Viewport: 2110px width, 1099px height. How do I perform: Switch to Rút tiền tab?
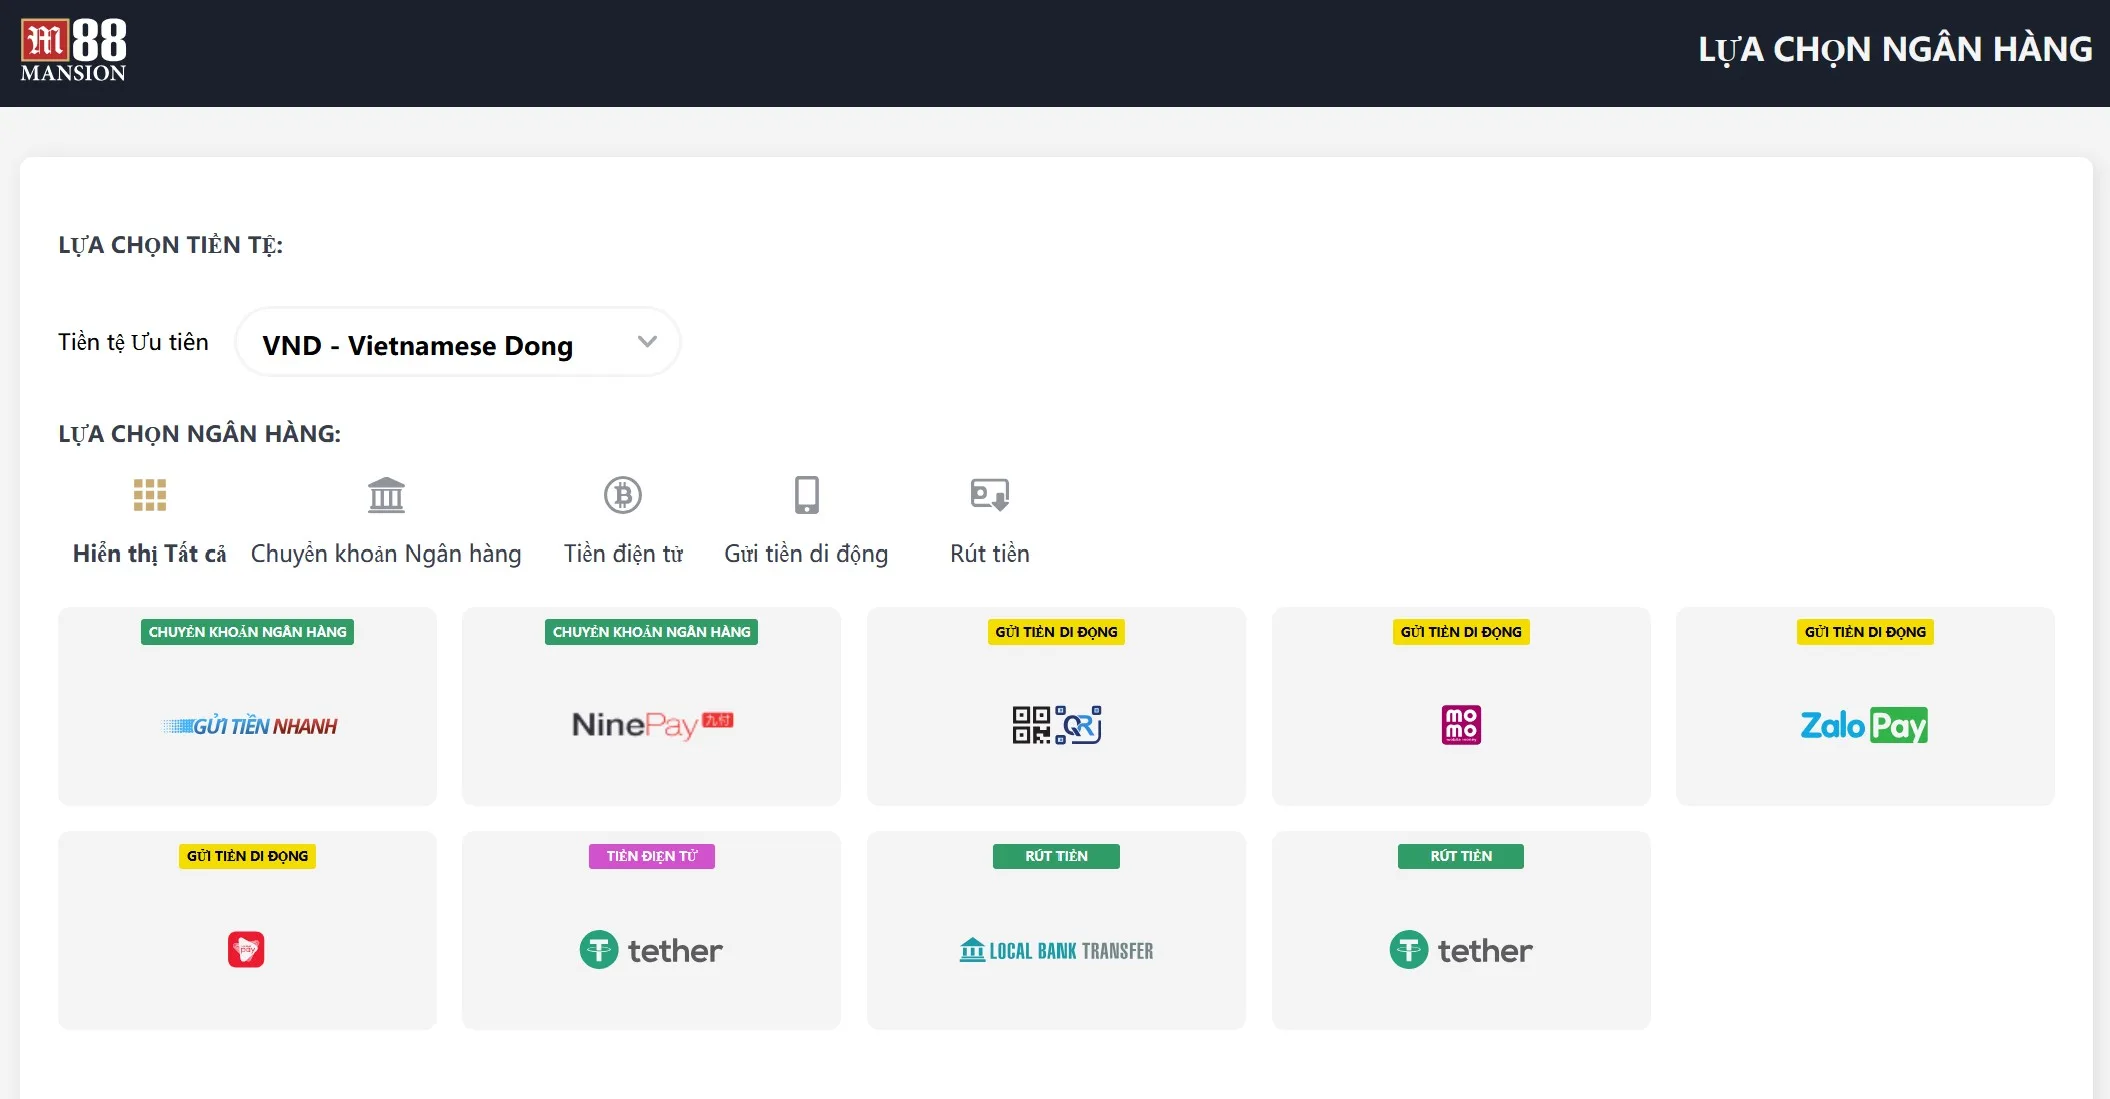coord(990,554)
